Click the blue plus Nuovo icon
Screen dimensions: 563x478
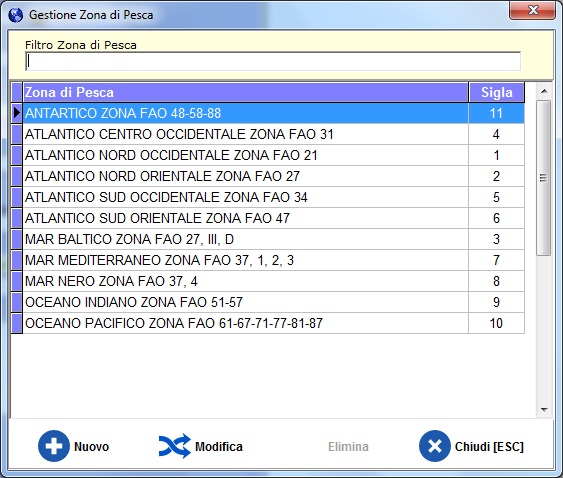(x=54, y=446)
